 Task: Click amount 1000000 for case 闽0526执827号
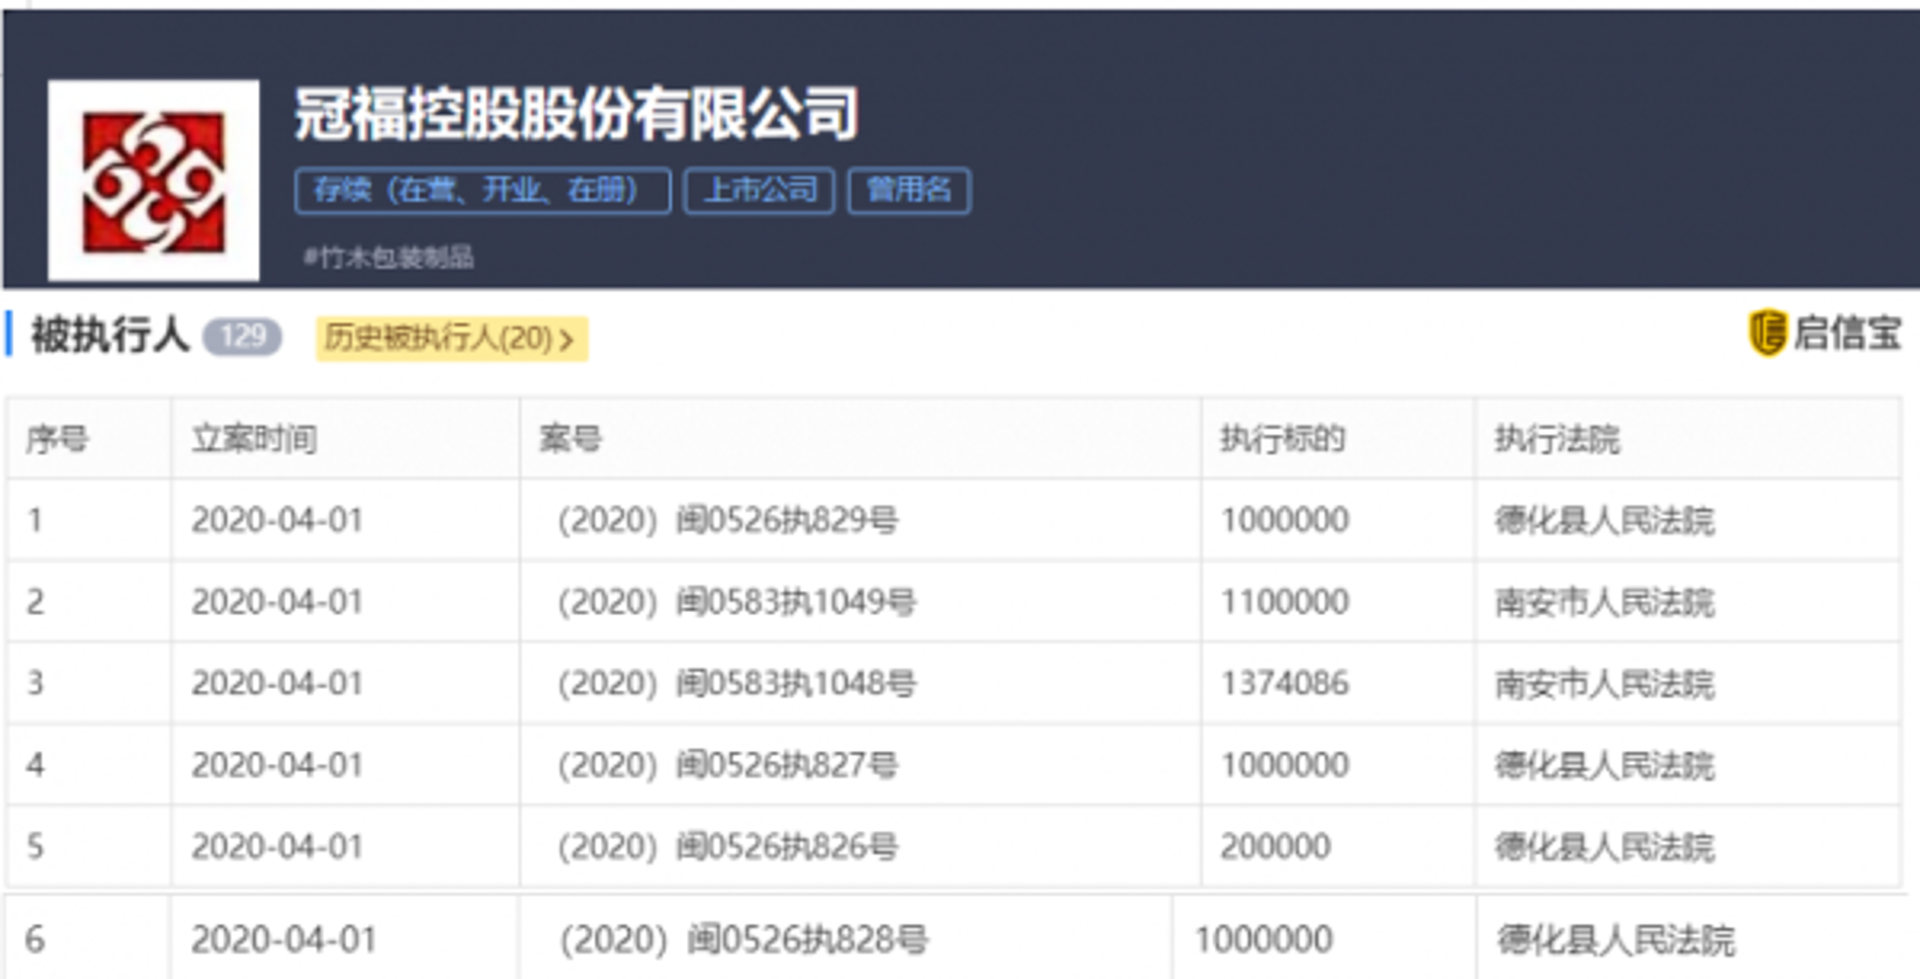point(1285,765)
